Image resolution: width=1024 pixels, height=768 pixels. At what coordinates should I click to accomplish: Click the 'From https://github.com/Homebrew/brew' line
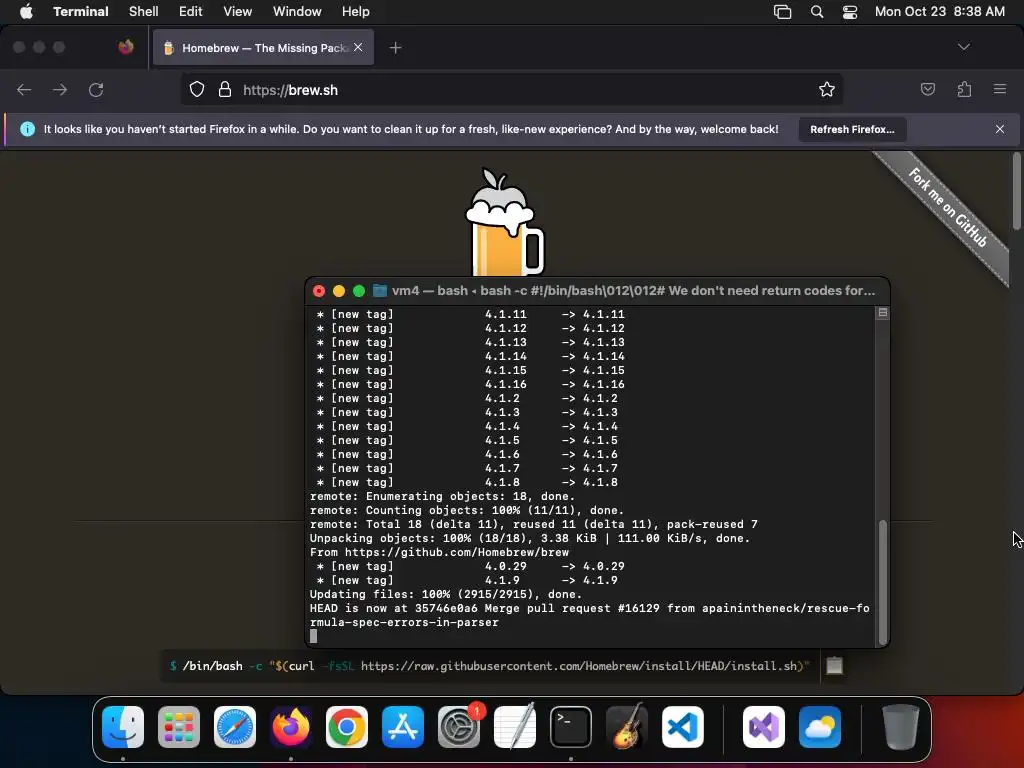tap(439, 552)
